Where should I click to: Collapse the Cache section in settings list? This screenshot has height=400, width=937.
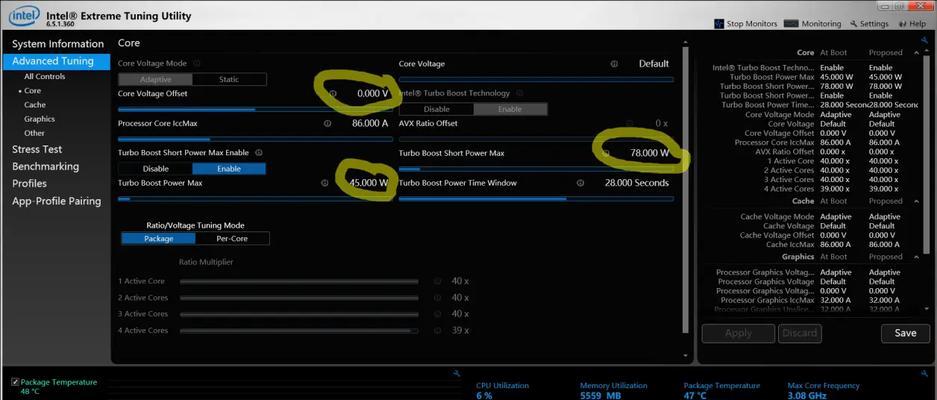916,201
